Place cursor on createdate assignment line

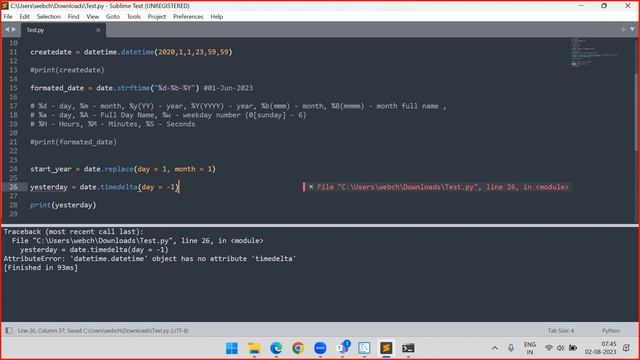131,52
